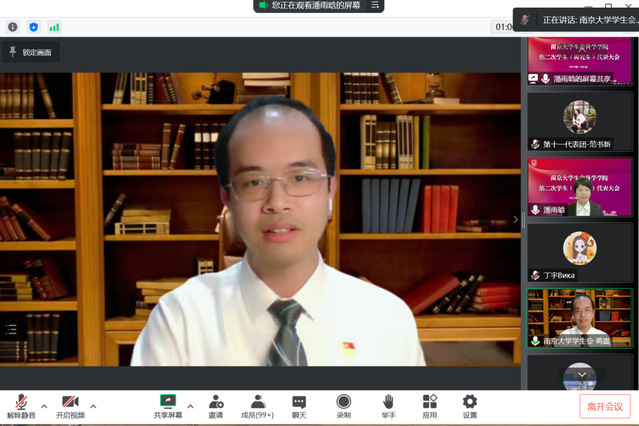Select 丁宇Вика participant thumbnail
The image size is (639, 426).
(580, 254)
